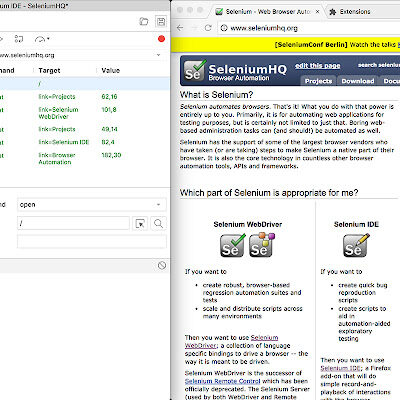Viewport: 400px width, 400px height.
Task: Select row 'link=Selenium IDE'
Action: point(85,142)
